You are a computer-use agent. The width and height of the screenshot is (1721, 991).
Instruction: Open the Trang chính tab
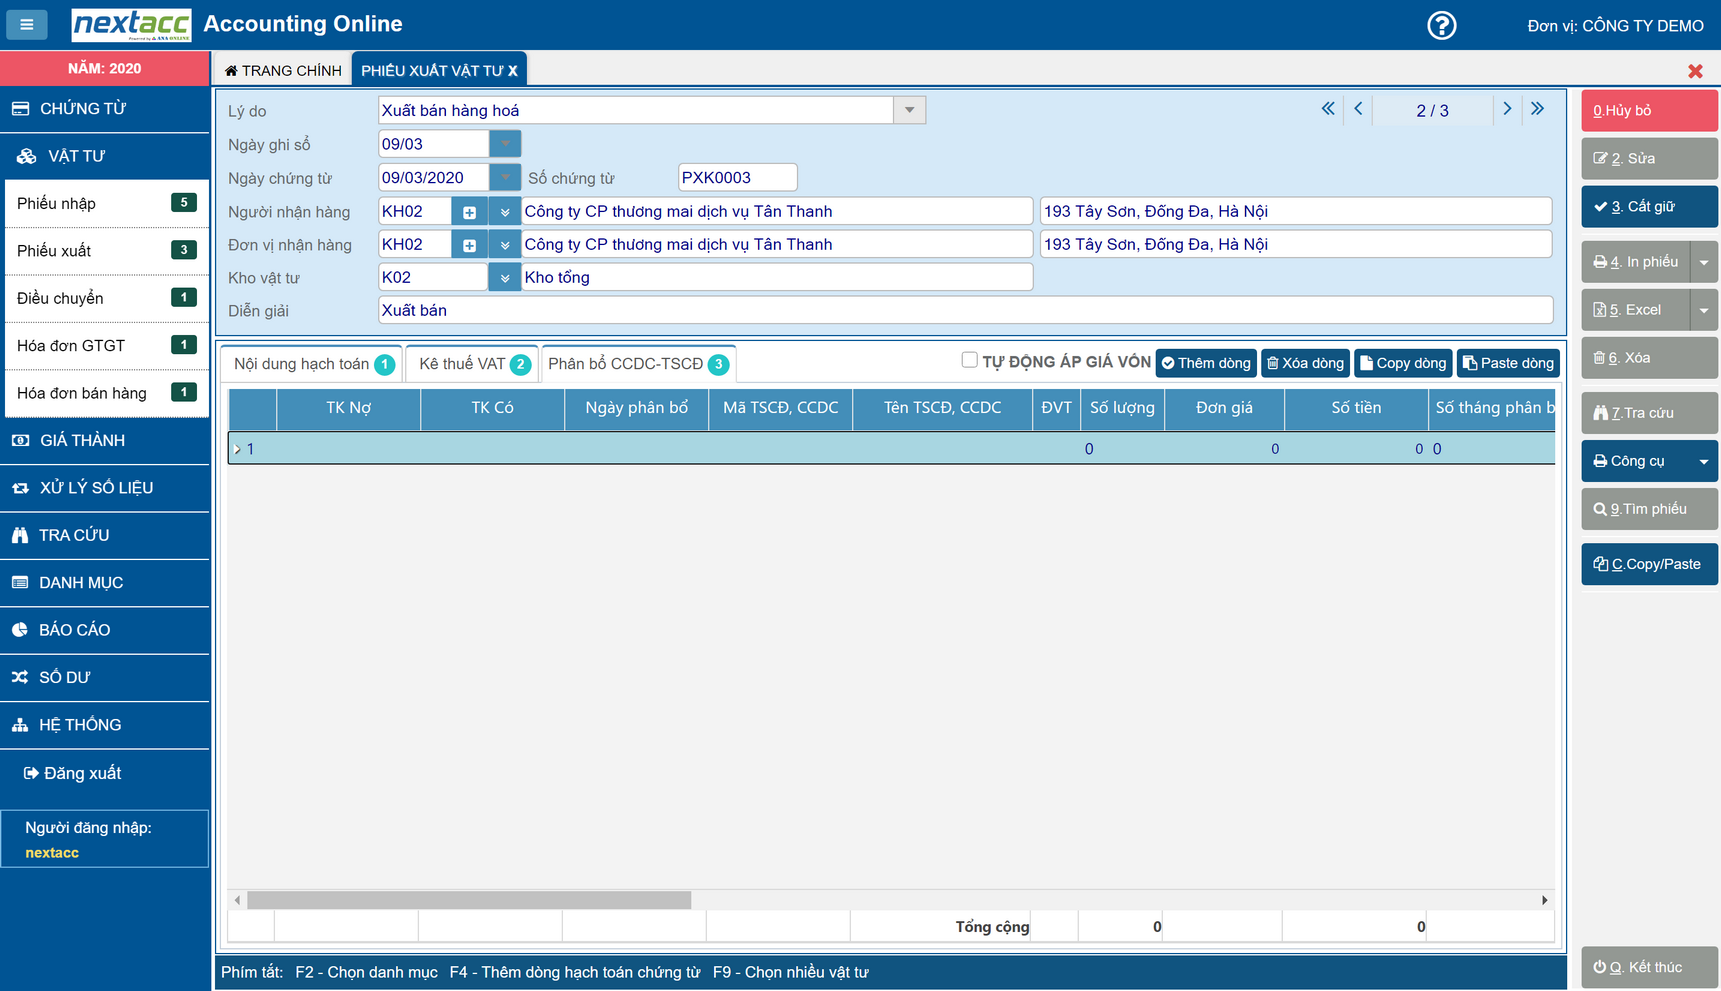click(x=283, y=70)
